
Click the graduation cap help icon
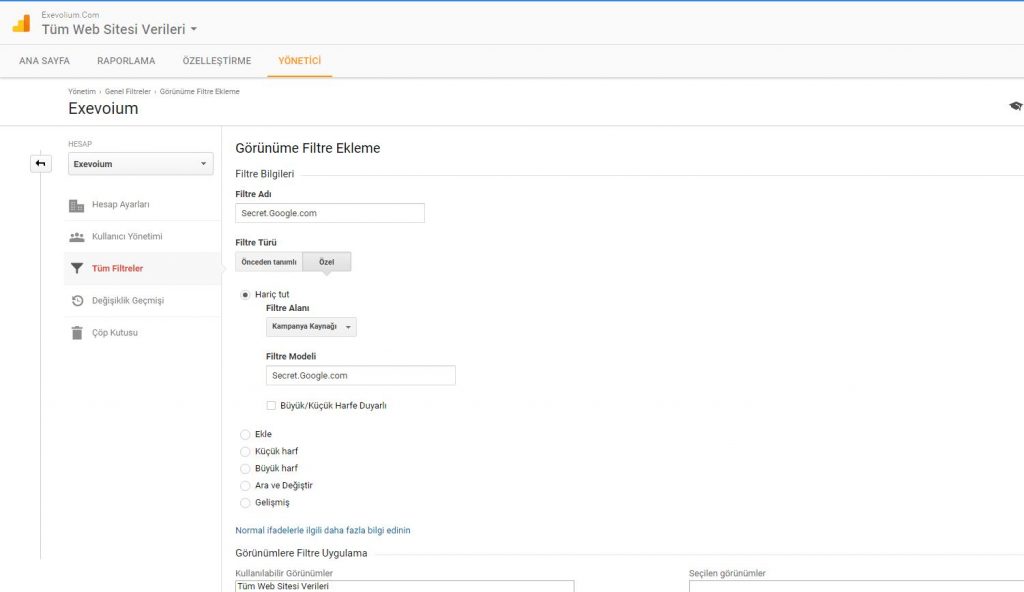(1015, 106)
